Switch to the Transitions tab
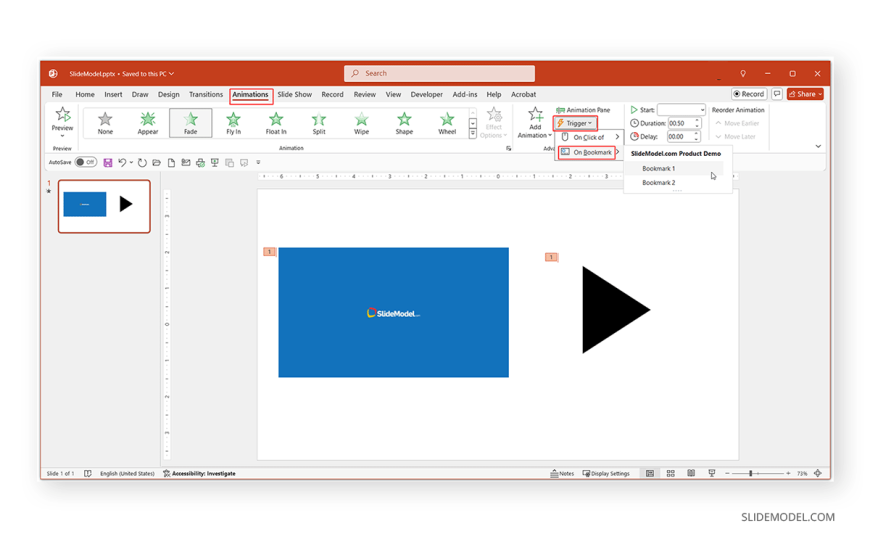The width and height of the screenshot is (870, 539). click(205, 94)
